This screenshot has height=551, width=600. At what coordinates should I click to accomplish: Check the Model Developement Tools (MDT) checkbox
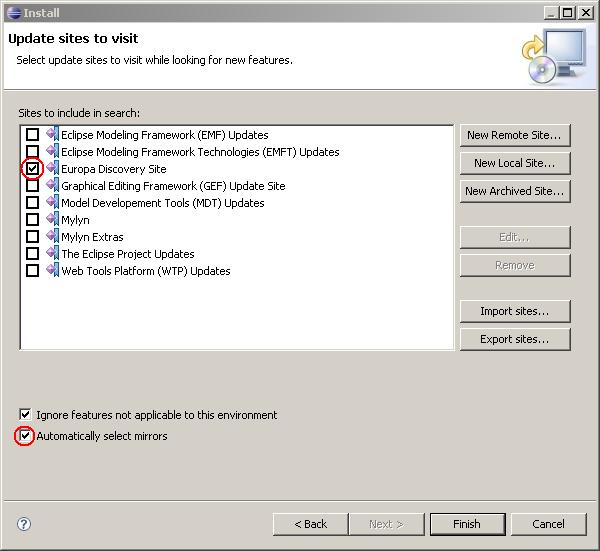(x=33, y=202)
